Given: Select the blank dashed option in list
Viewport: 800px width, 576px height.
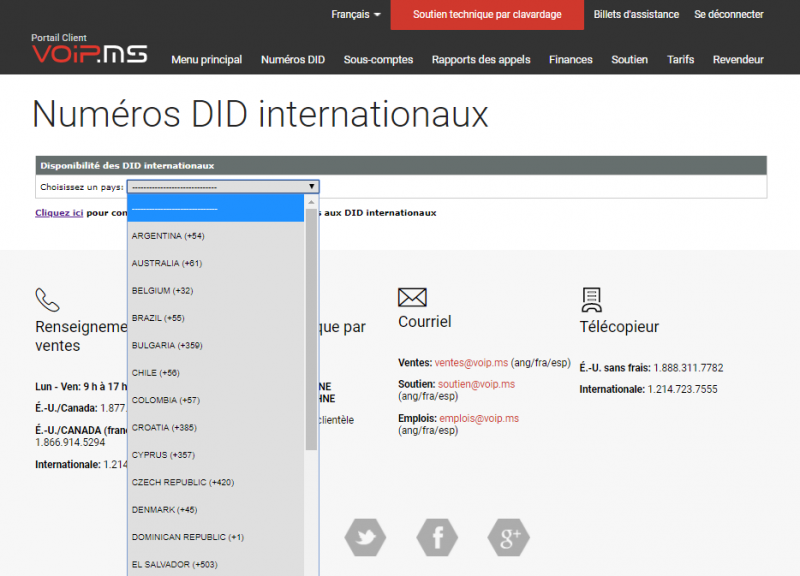Looking at the screenshot, I should (216, 208).
